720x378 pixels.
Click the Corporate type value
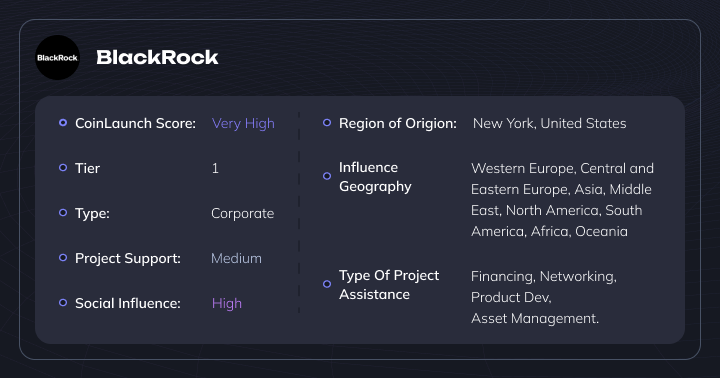242,214
